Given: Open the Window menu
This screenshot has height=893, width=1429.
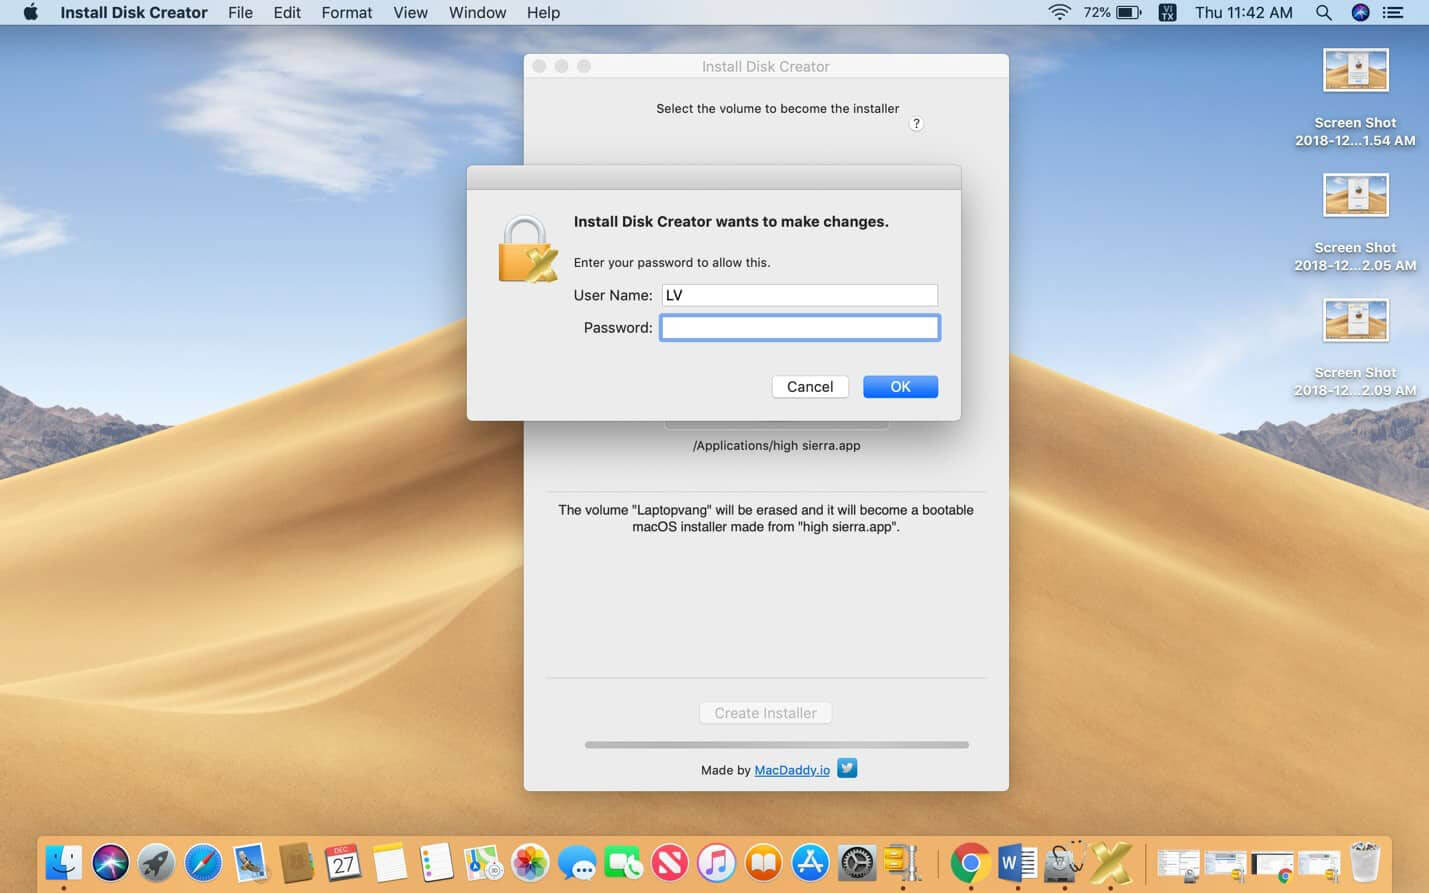Looking at the screenshot, I should coord(477,12).
